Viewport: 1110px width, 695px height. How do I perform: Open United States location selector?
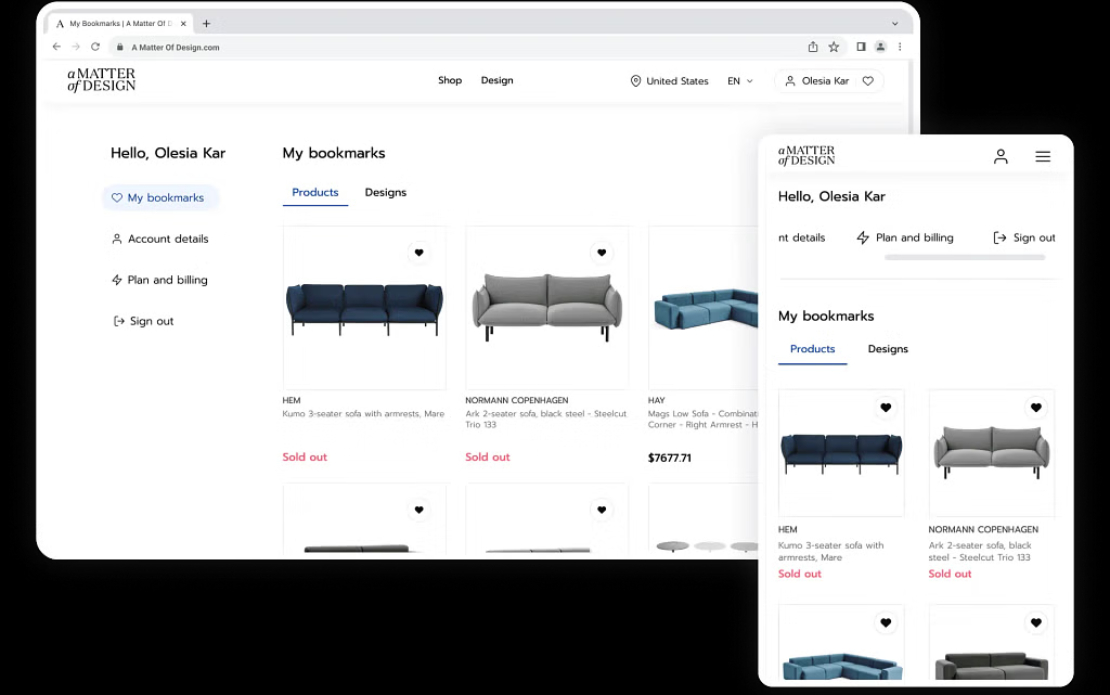(669, 81)
